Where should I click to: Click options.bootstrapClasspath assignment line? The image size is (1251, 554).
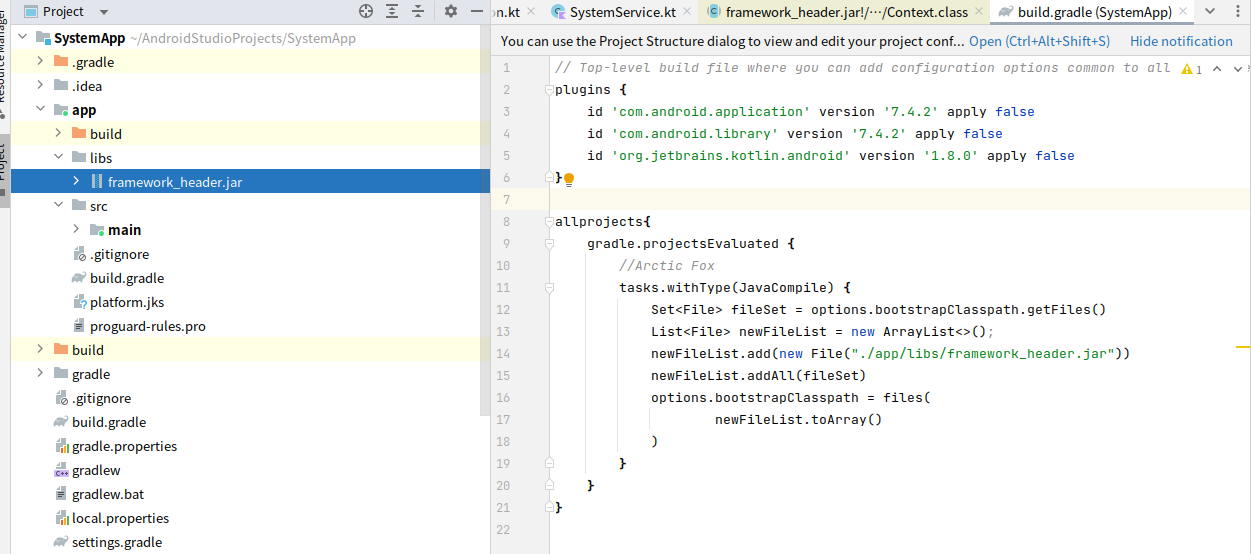coord(790,398)
